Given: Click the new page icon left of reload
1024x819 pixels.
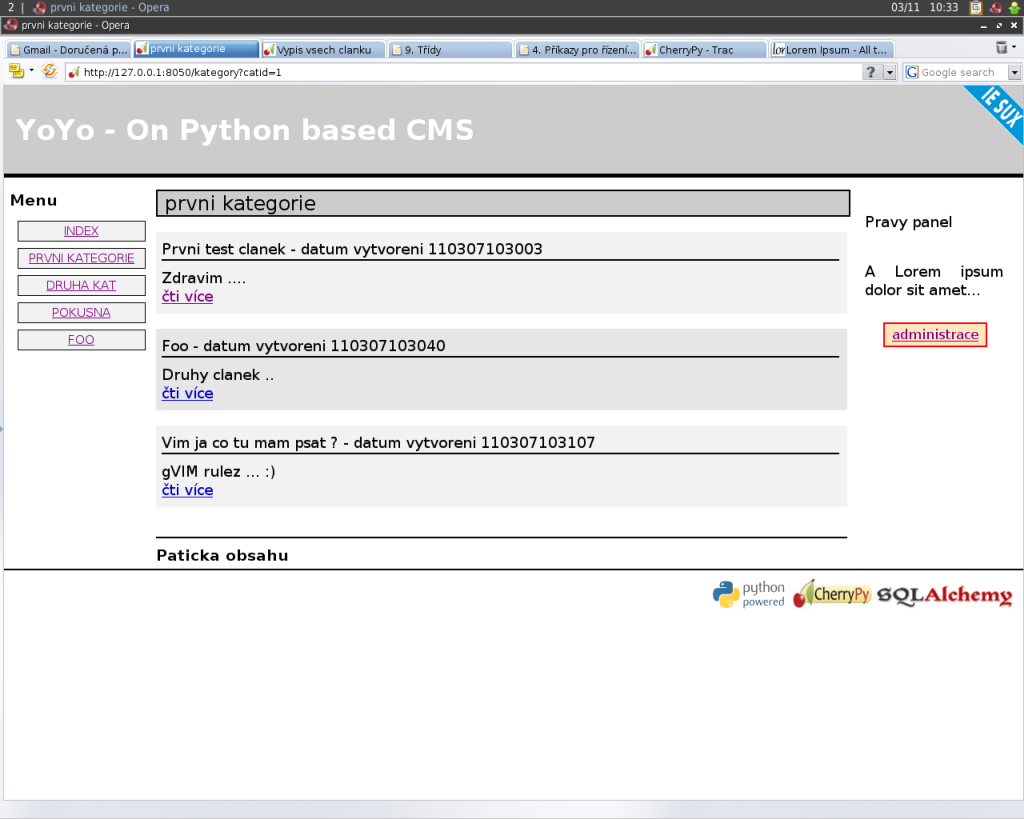Looking at the screenshot, I should point(16,71).
